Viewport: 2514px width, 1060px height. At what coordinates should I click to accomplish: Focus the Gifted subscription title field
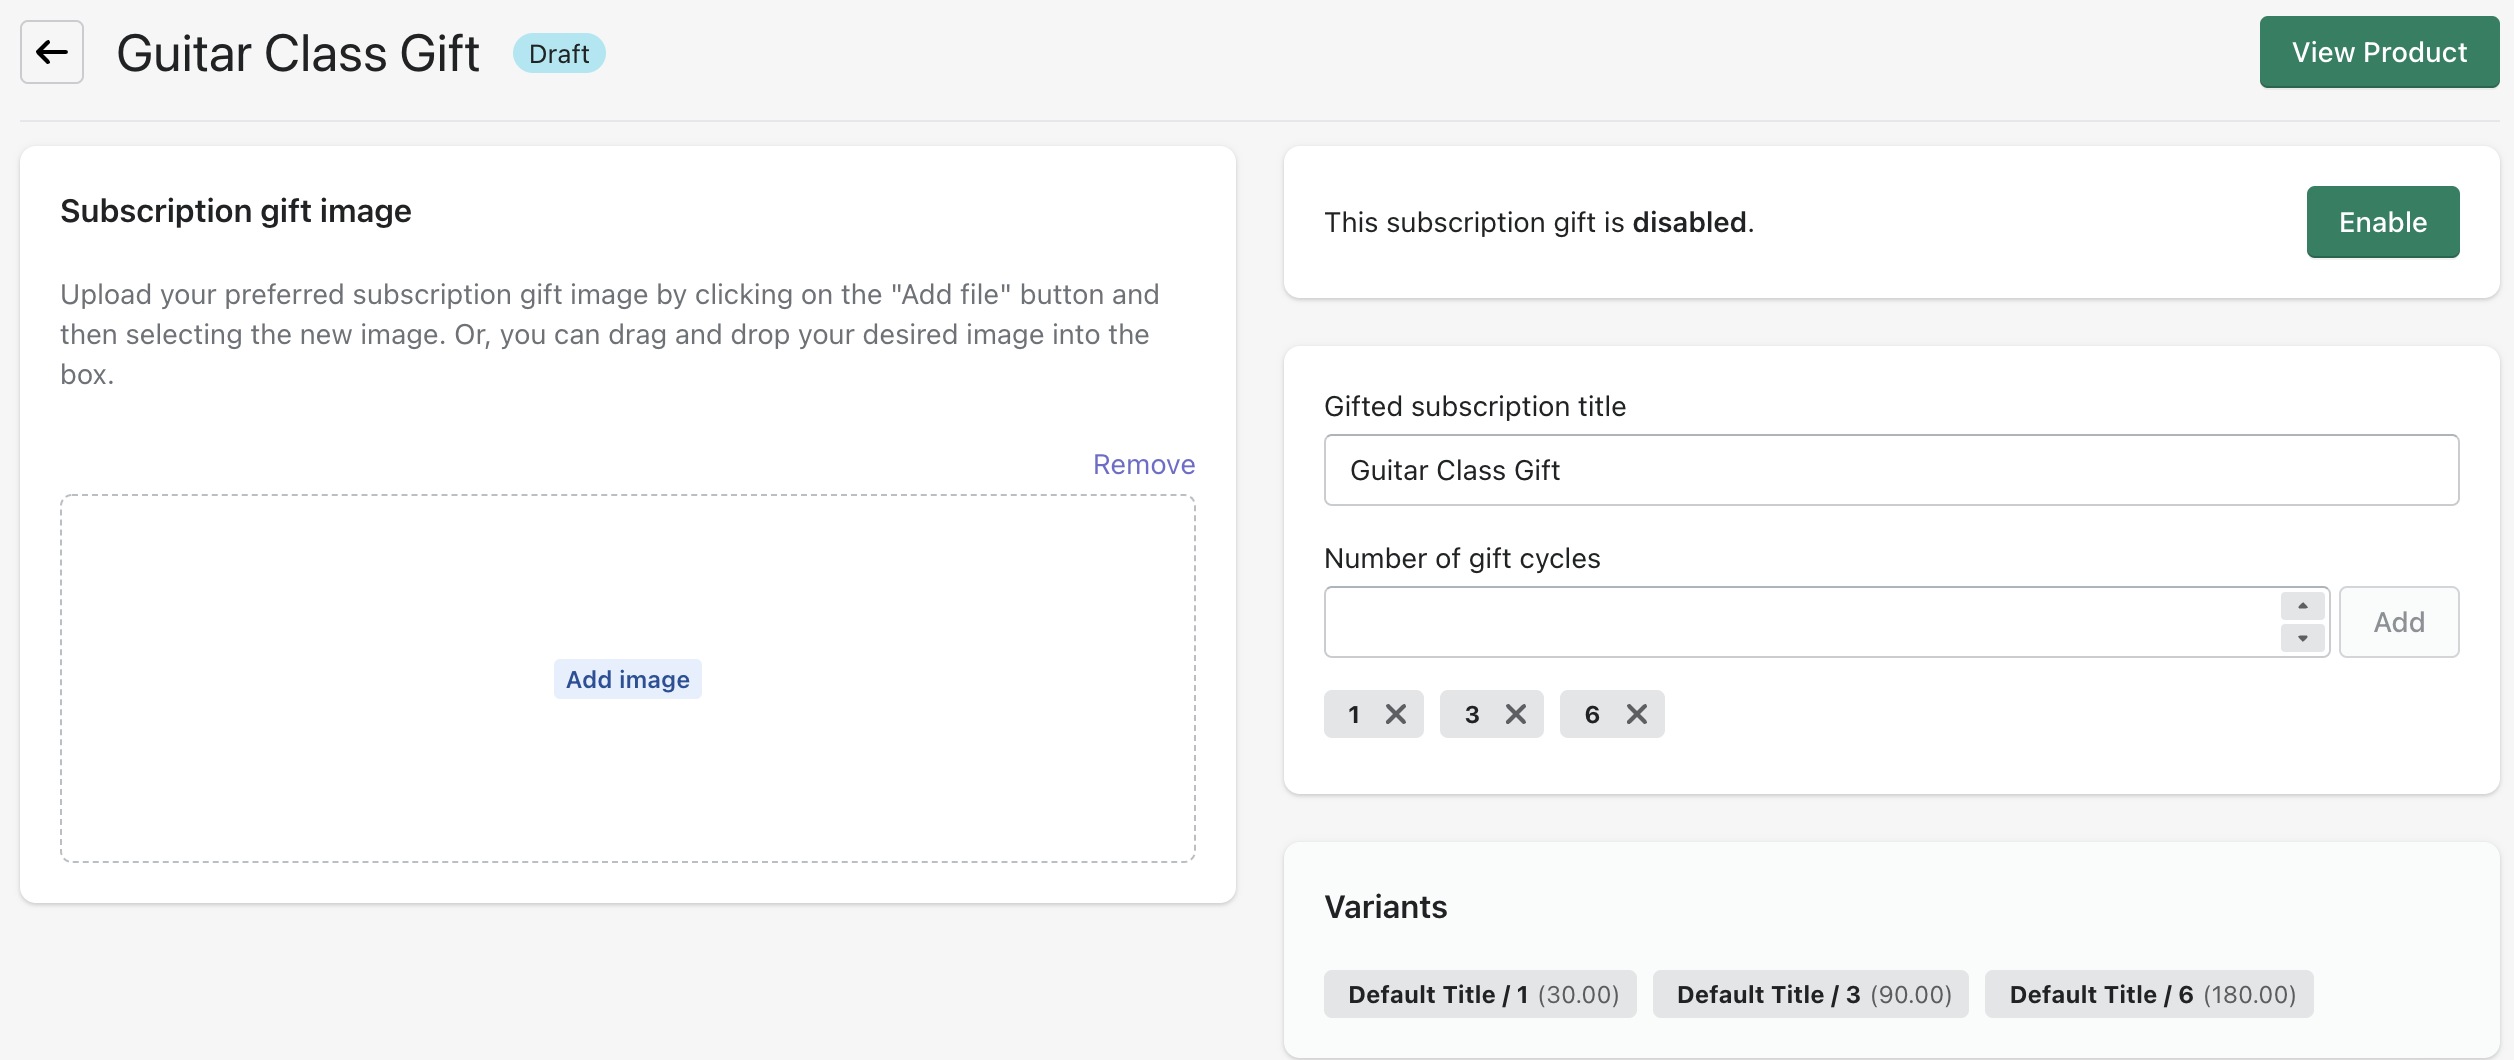point(1890,470)
